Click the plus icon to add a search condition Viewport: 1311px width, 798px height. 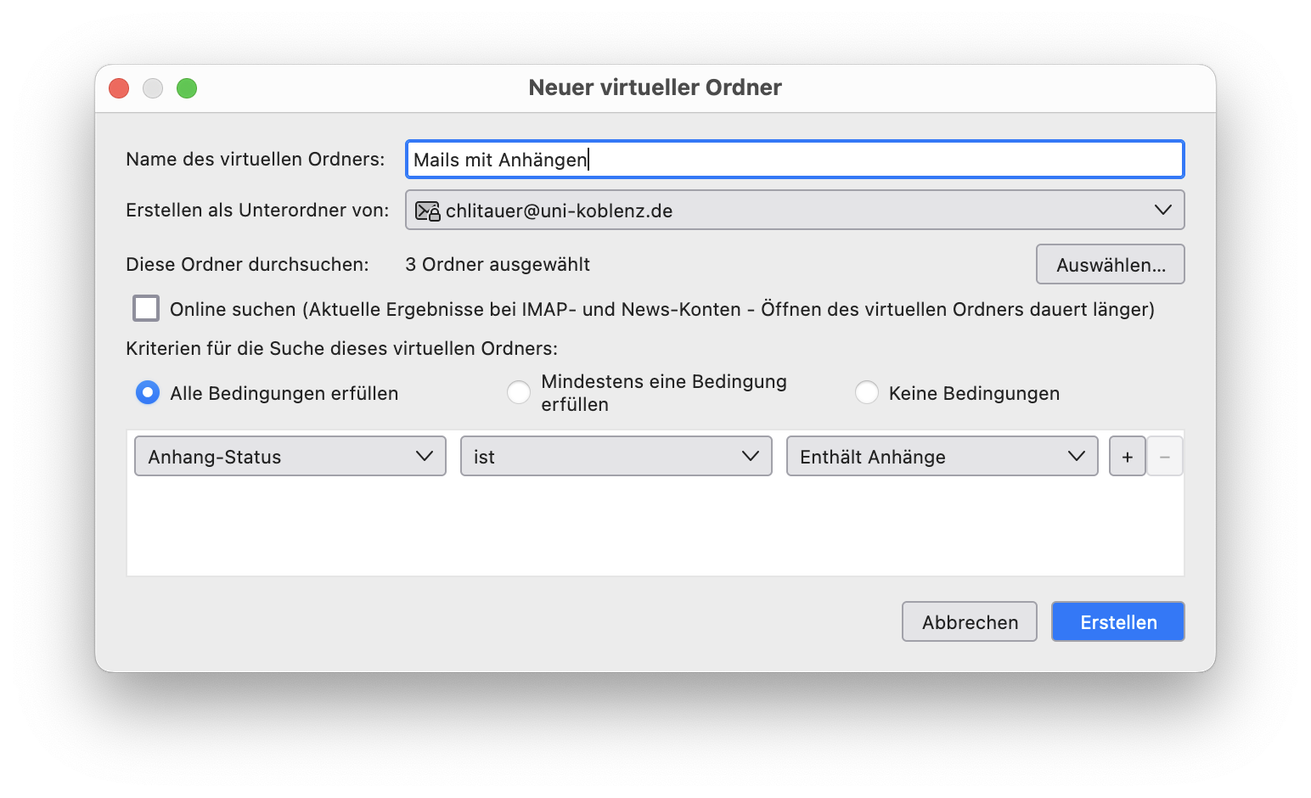tap(1127, 456)
